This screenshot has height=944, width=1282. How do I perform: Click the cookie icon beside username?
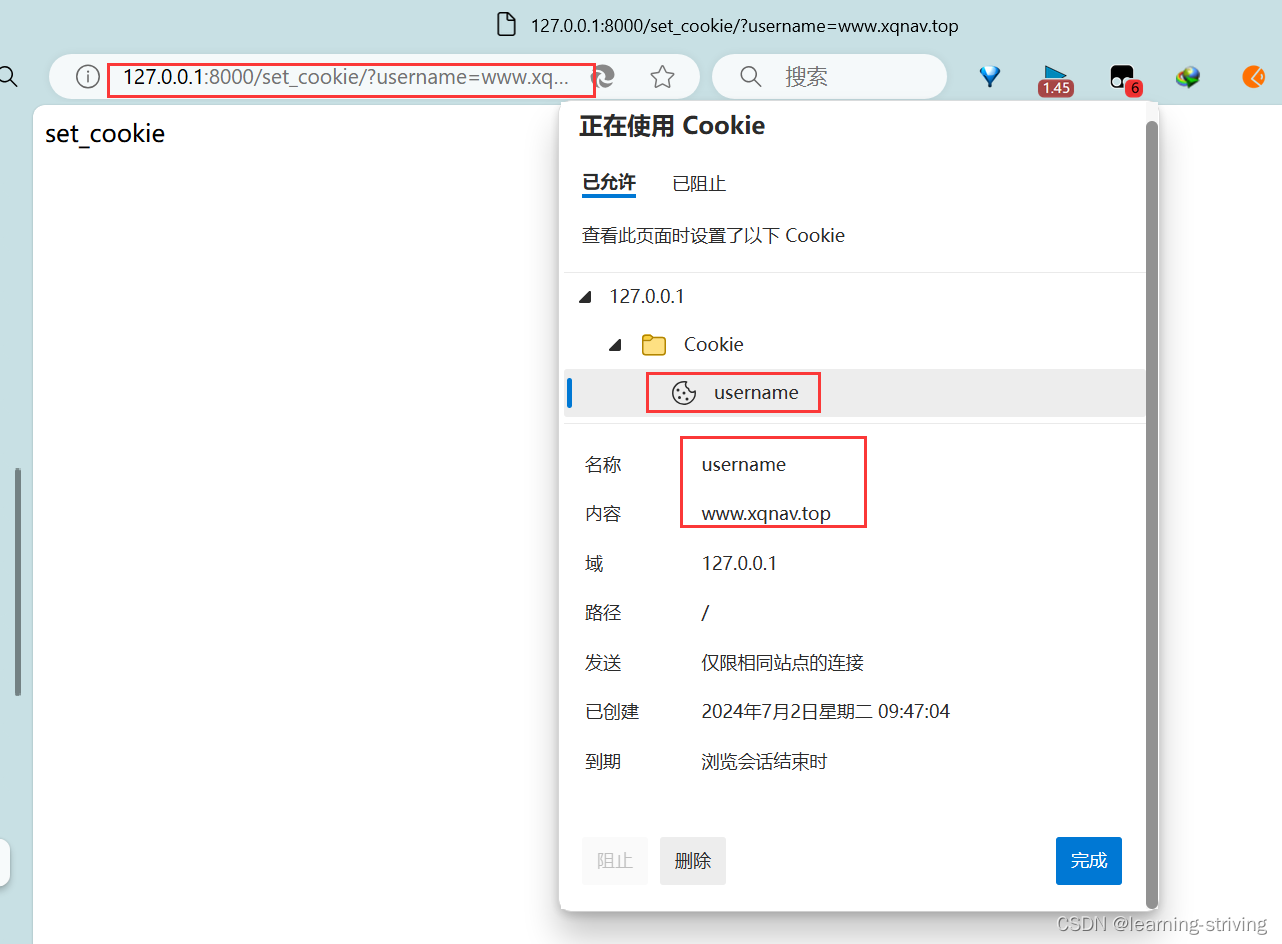pyautogui.click(x=683, y=393)
